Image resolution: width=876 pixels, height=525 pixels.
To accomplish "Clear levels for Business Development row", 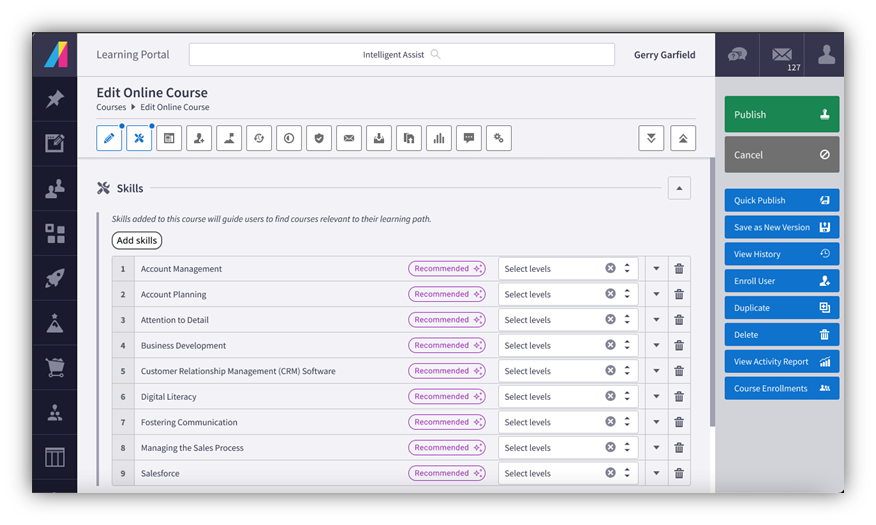I will point(611,345).
